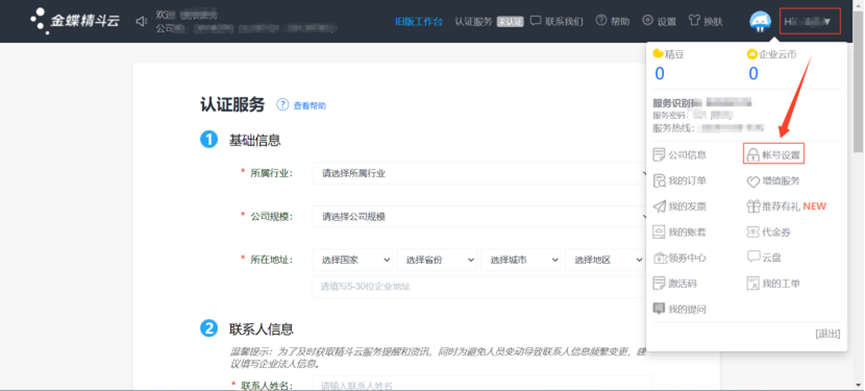The image size is (865, 391).
Task: Open 我的订单
Action: (687, 181)
